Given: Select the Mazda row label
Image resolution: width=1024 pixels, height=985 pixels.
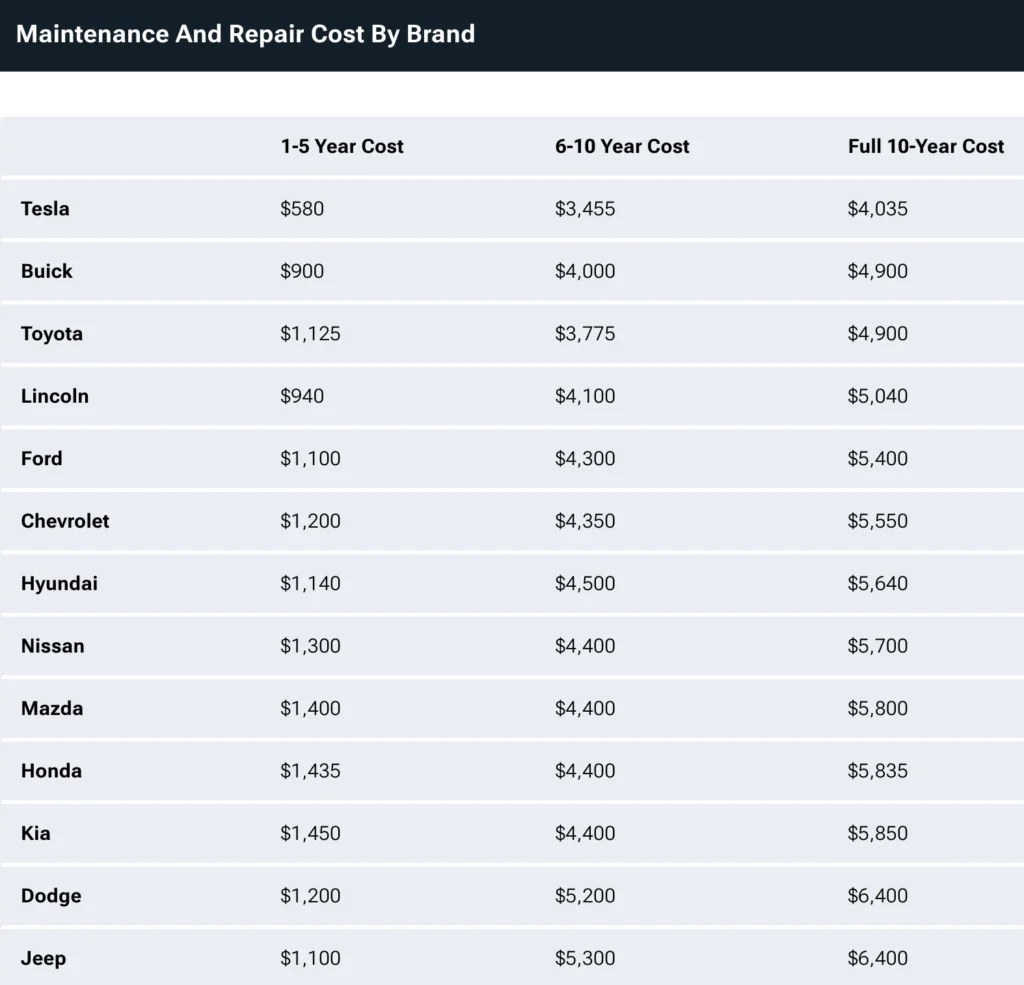Looking at the screenshot, I should pos(52,709).
